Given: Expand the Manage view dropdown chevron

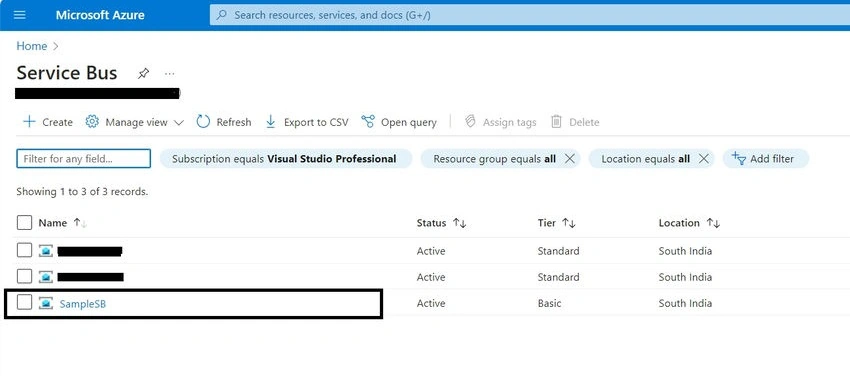Looking at the screenshot, I should pyautogui.click(x=178, y=123).
